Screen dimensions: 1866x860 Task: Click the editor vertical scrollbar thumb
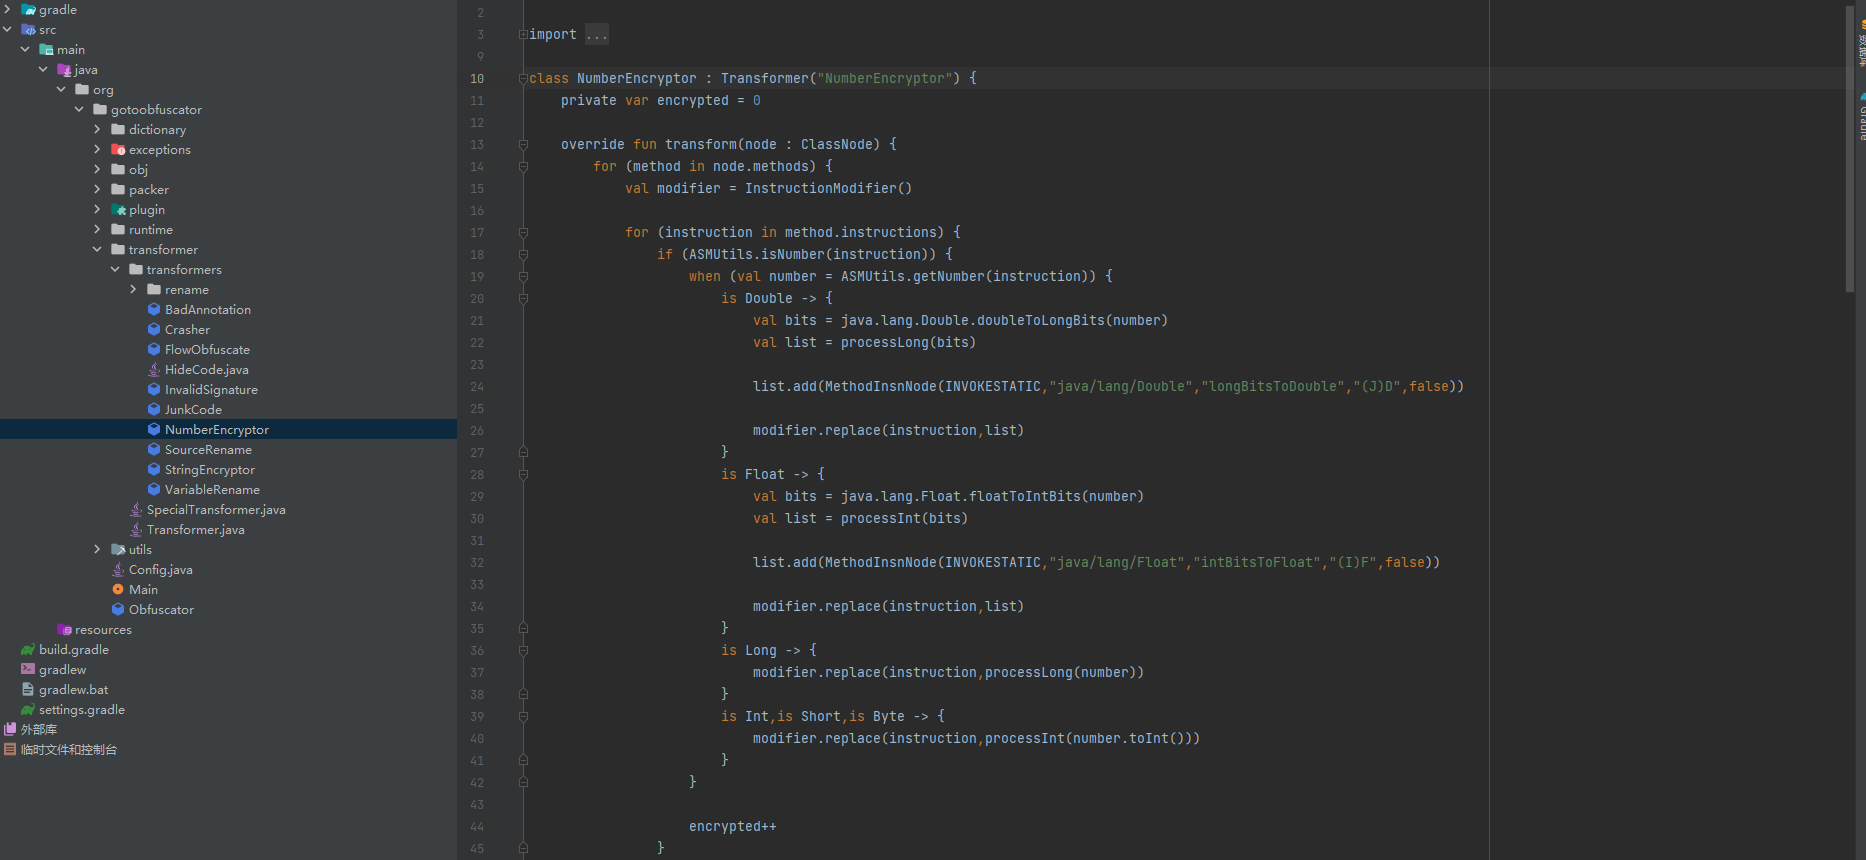(1849, 148)
